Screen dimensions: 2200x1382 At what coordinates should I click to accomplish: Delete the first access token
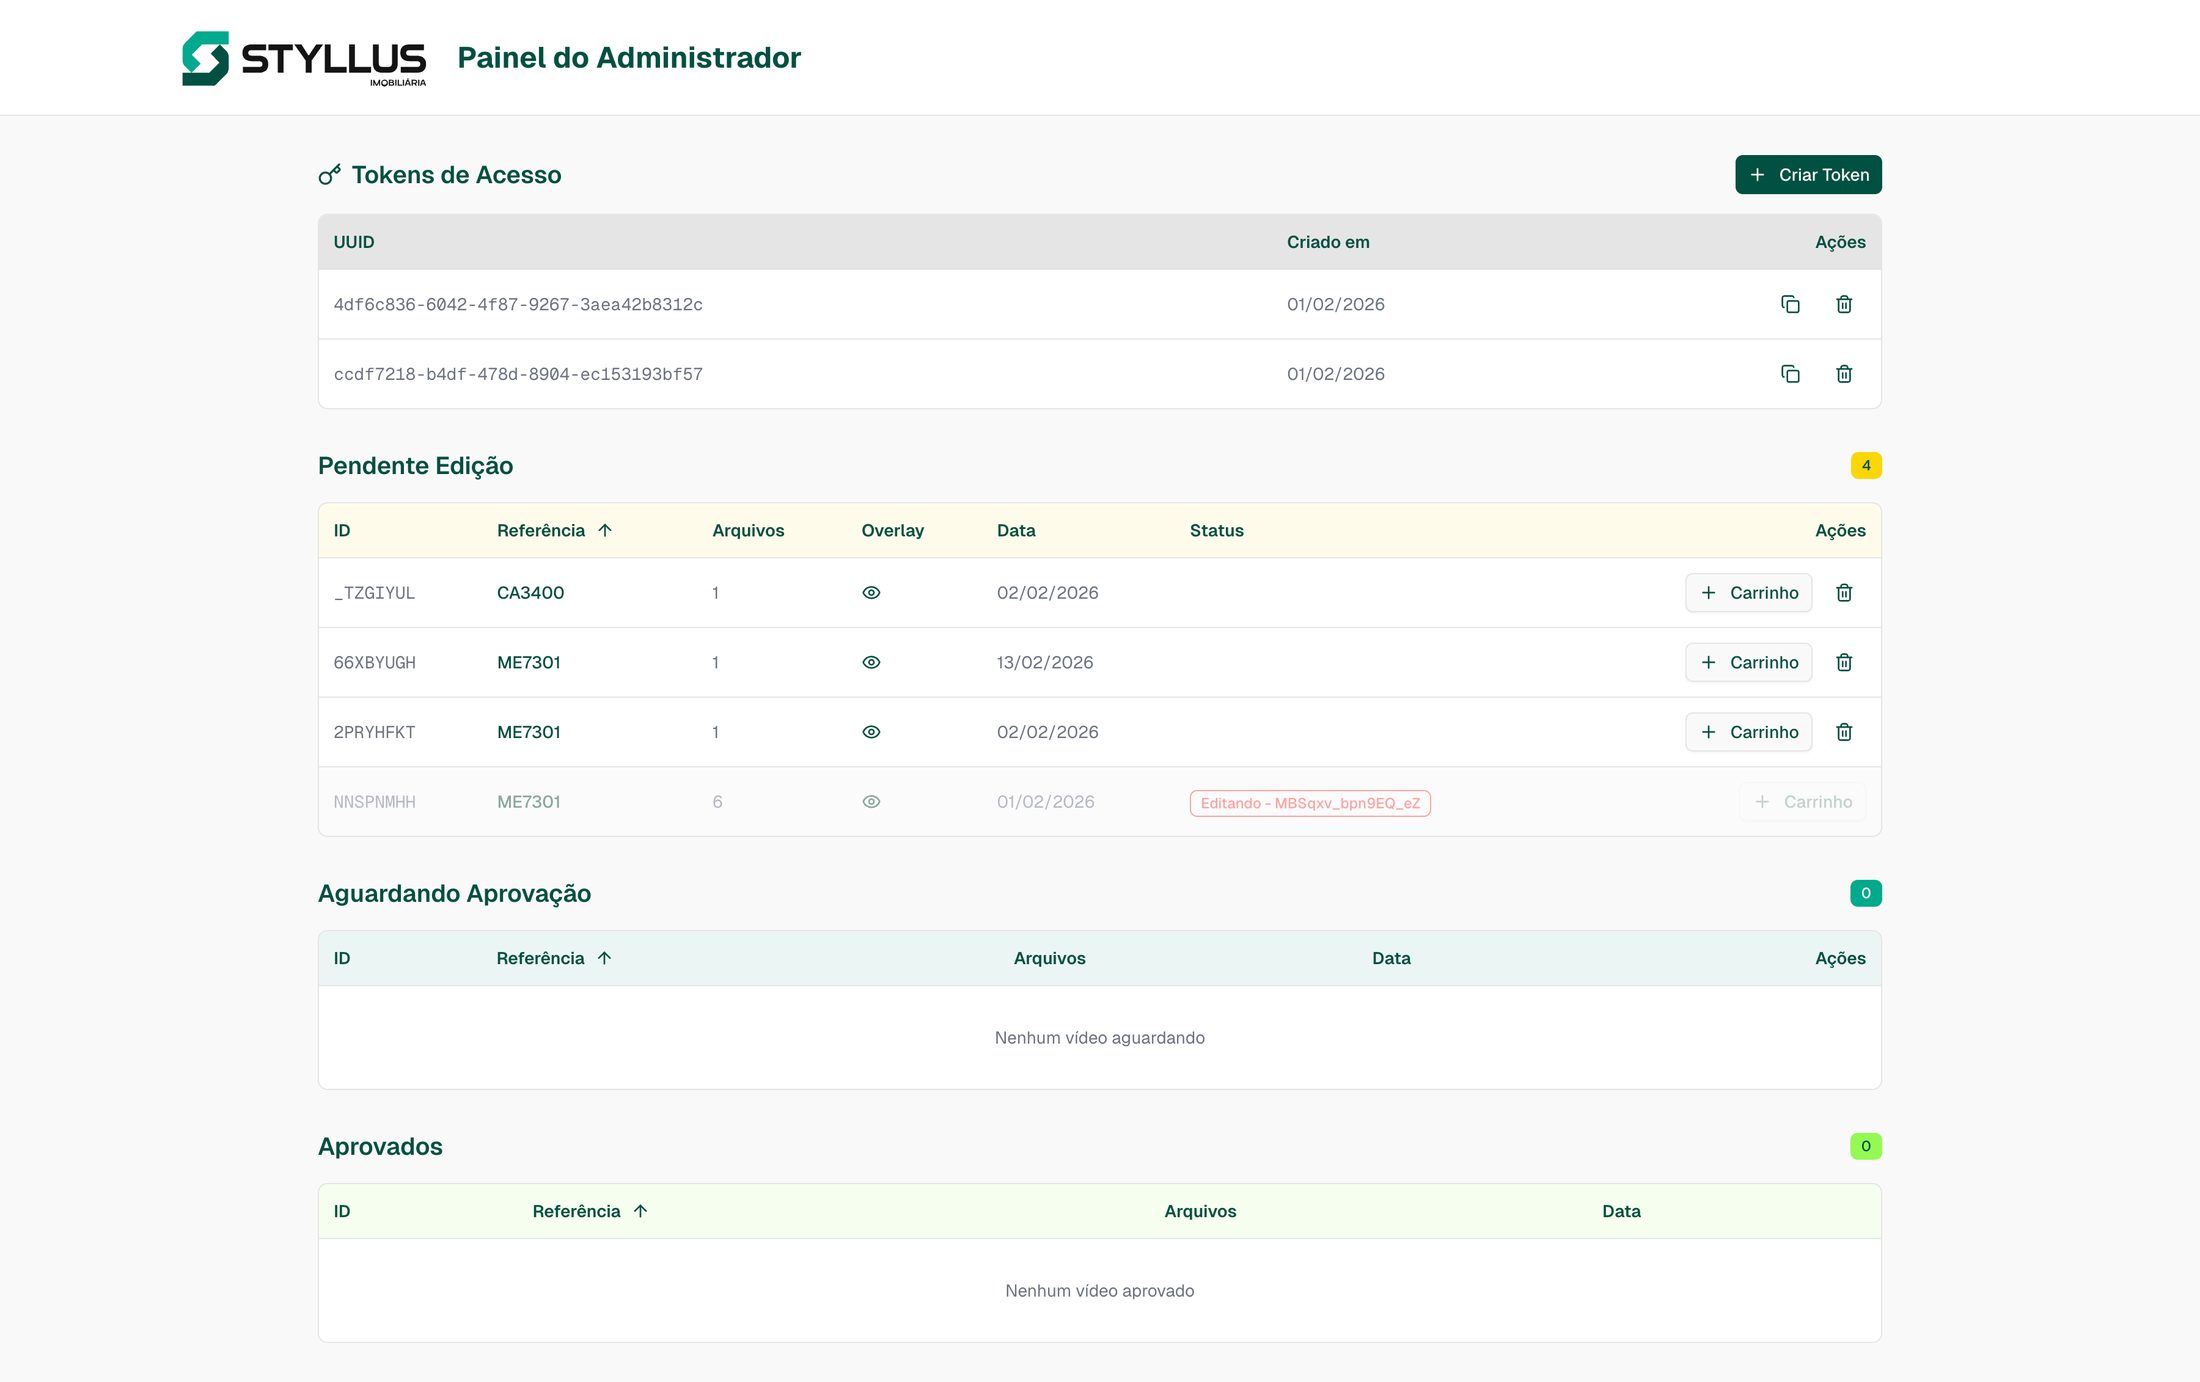(1844, 304)
